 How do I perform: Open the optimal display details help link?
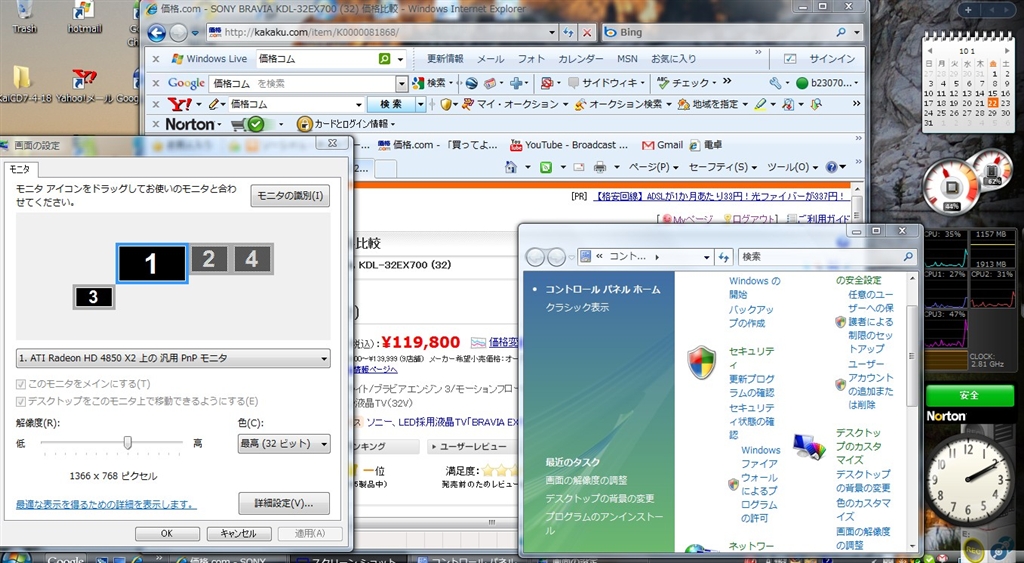point(106,505)
